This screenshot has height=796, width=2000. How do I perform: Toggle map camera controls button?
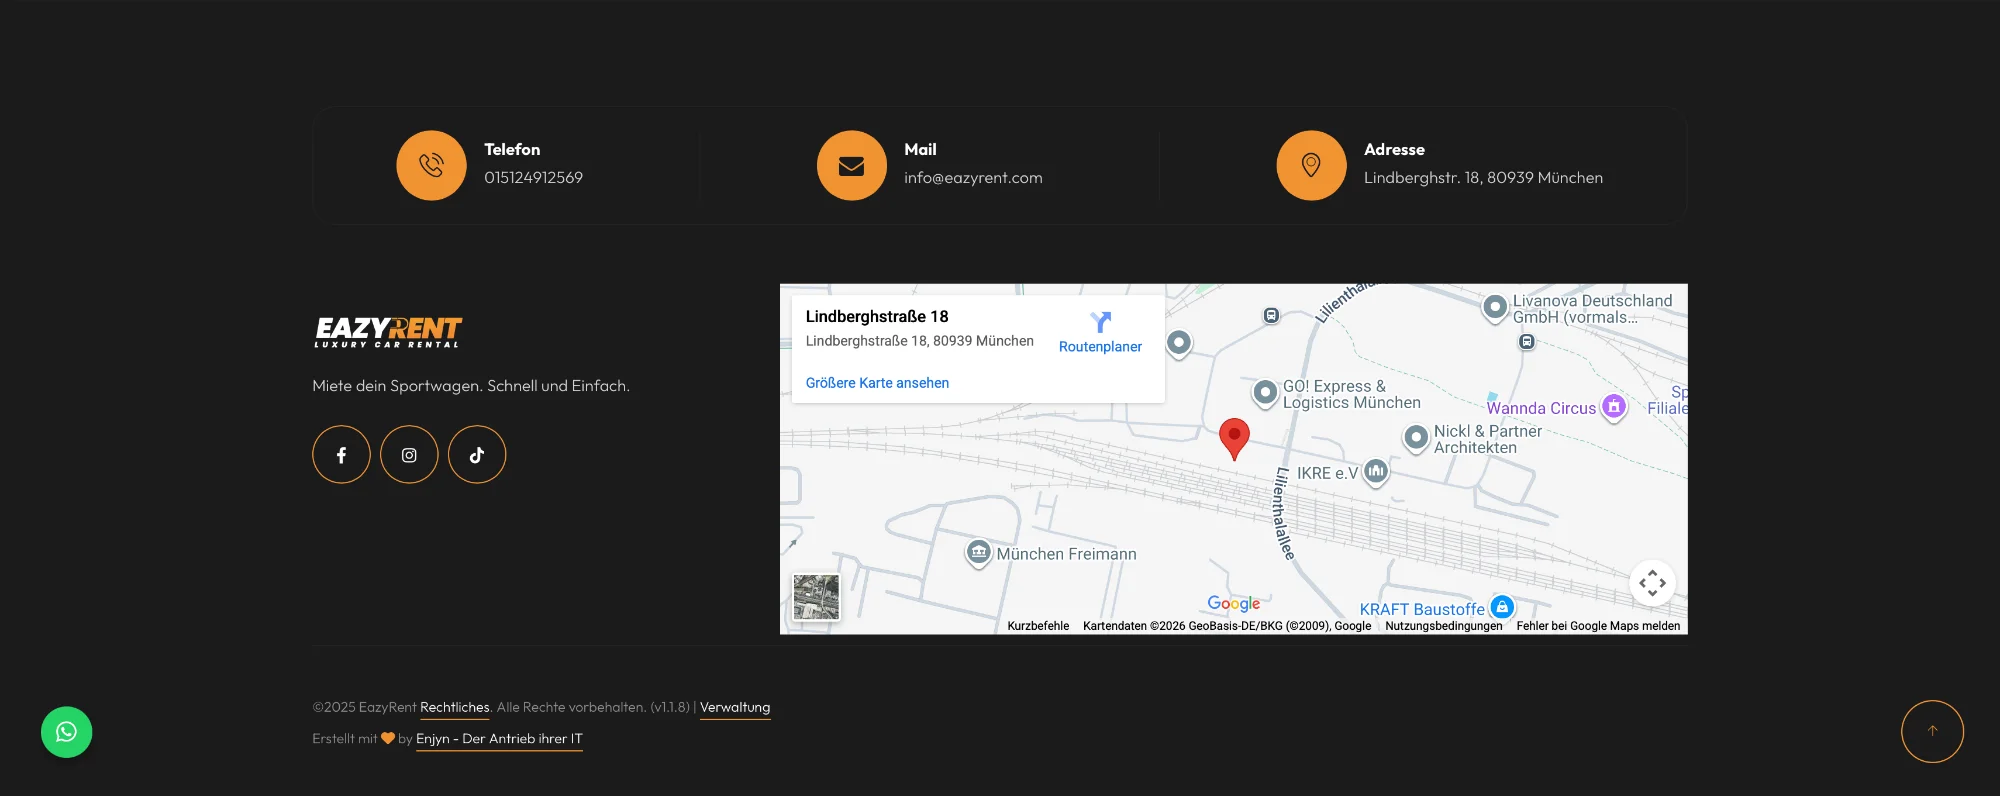[x=1652, y=583]
